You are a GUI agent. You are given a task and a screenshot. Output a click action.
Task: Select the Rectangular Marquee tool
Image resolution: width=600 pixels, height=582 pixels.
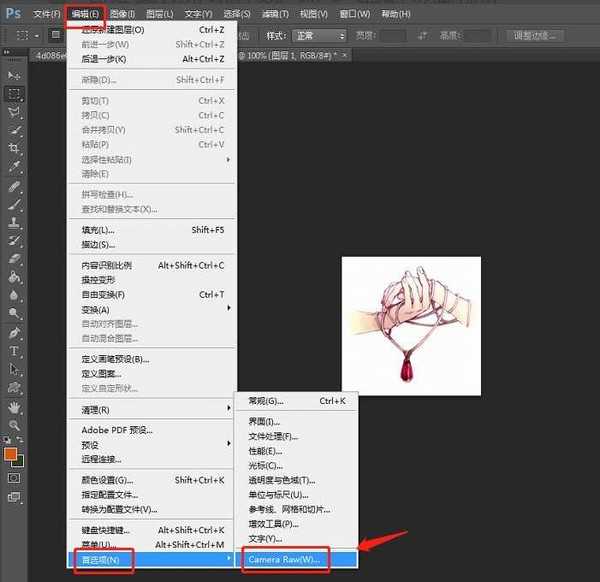(15, 94)
